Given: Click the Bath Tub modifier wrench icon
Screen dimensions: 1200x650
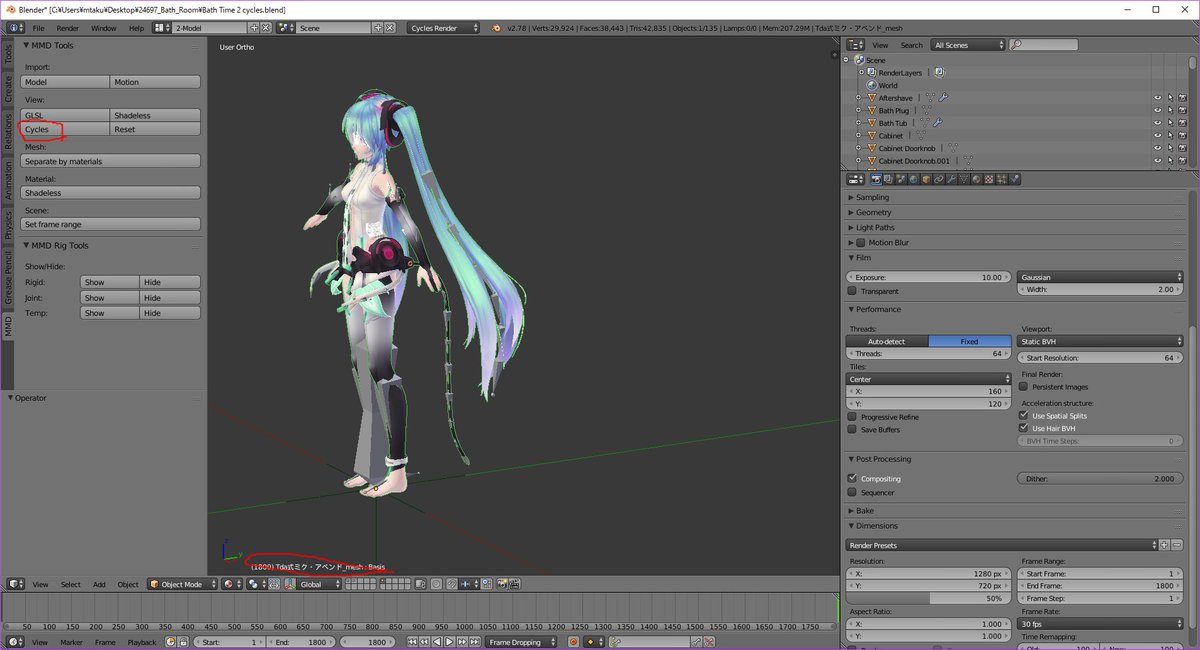Looking at the screenshot, I should [936, 122].
